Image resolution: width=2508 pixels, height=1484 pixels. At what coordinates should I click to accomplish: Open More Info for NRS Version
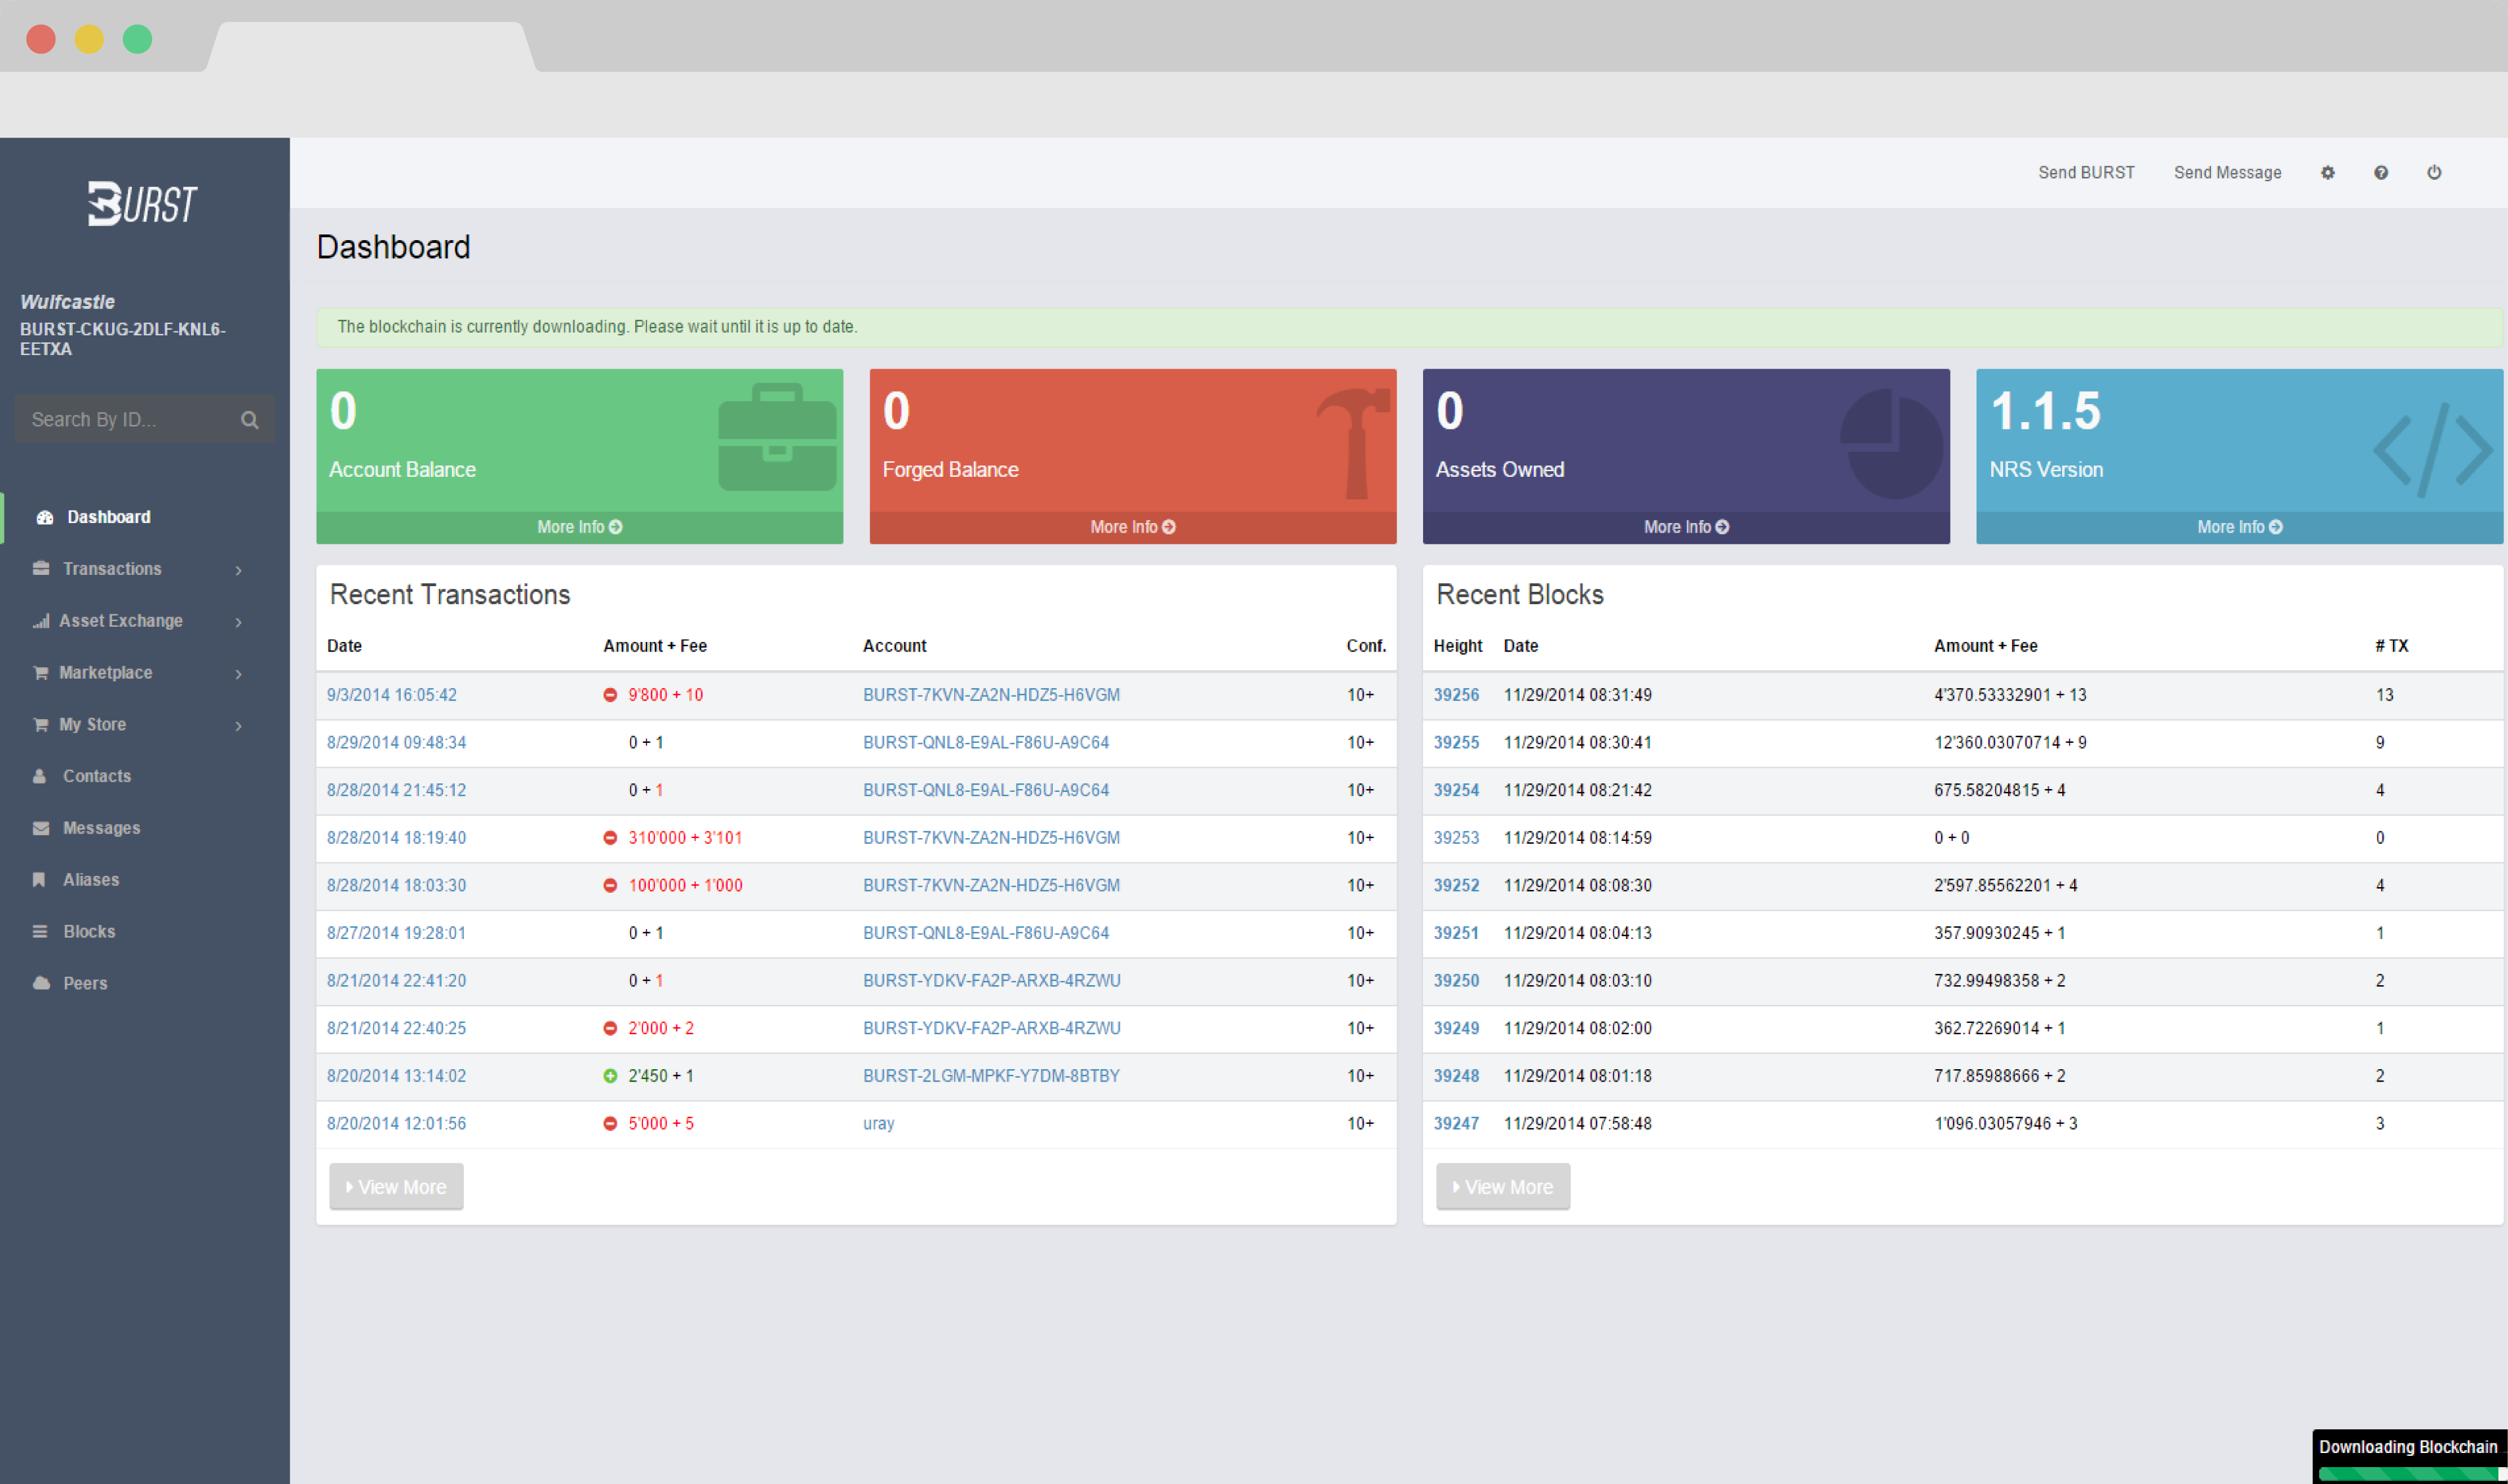pos(2239,527)
